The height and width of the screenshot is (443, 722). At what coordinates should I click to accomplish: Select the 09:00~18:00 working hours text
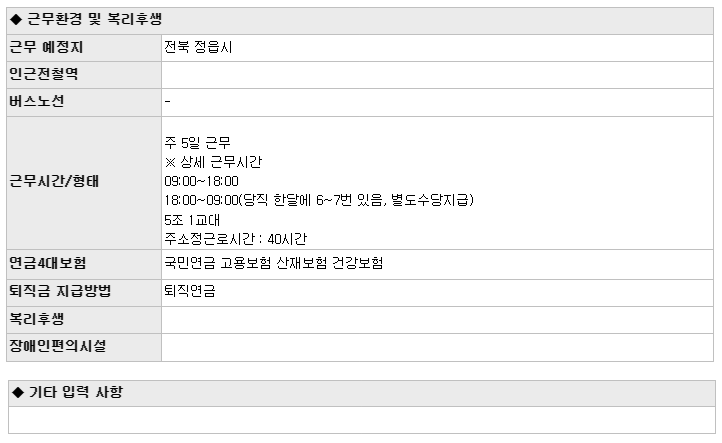point(201,181)
